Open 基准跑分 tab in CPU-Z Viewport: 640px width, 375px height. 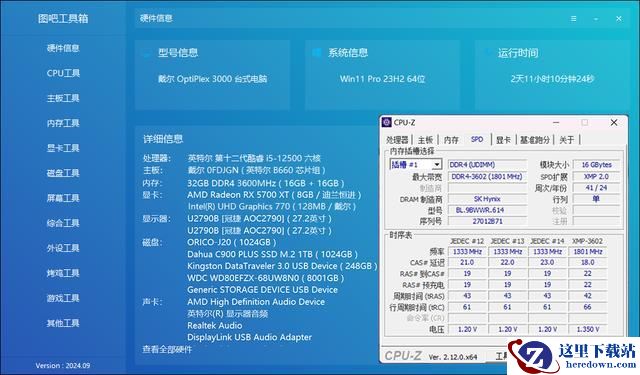click(x=535, y=140)
